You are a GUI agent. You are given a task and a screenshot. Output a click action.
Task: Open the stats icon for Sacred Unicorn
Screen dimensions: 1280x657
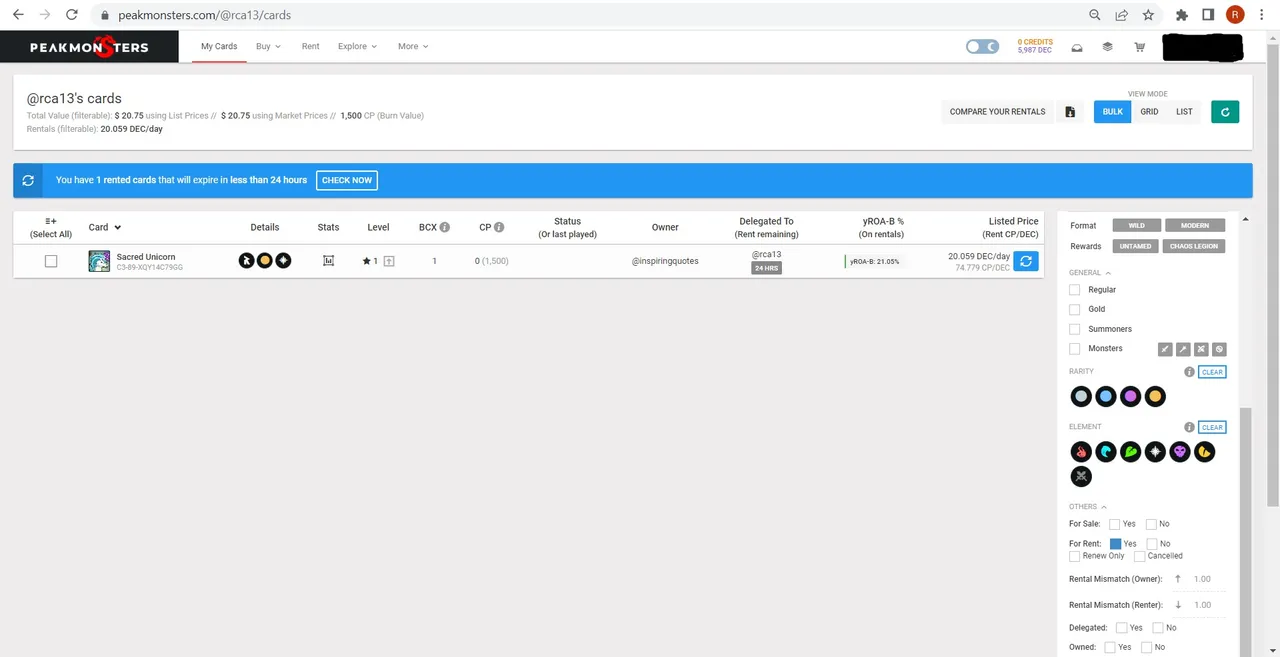click(x=328, y=261)
